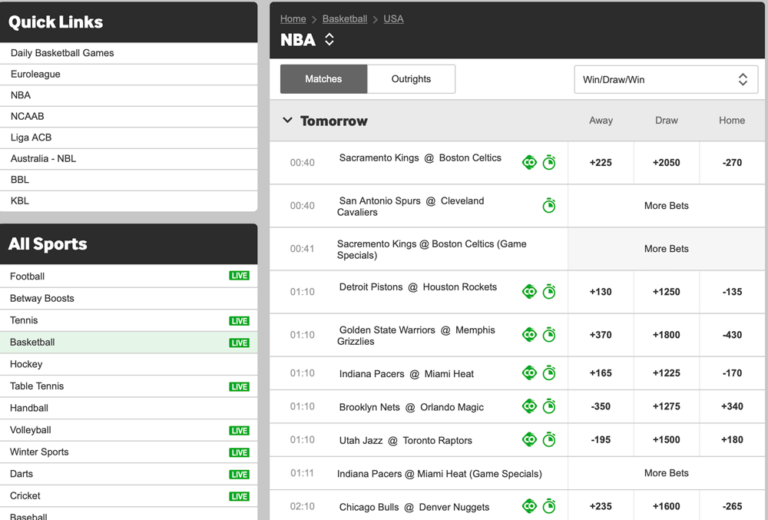The width and height of the screenshot is (768, 520).
Task: Click the LIVE badge next to Basketball
Action: (x=239, y=343)
